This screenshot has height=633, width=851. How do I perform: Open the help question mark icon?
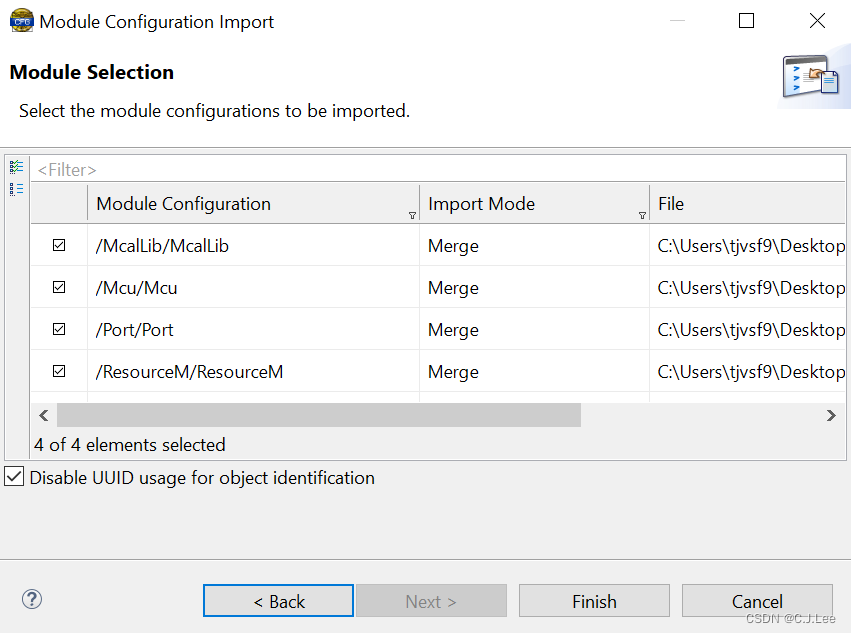point(32,599)
